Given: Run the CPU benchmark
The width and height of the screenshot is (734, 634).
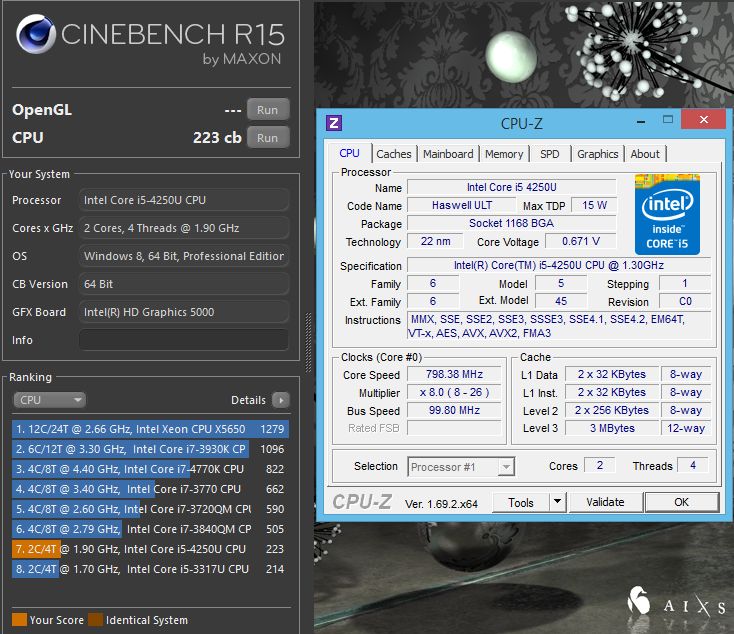Looking at the screenshot, I should point(268,138).
